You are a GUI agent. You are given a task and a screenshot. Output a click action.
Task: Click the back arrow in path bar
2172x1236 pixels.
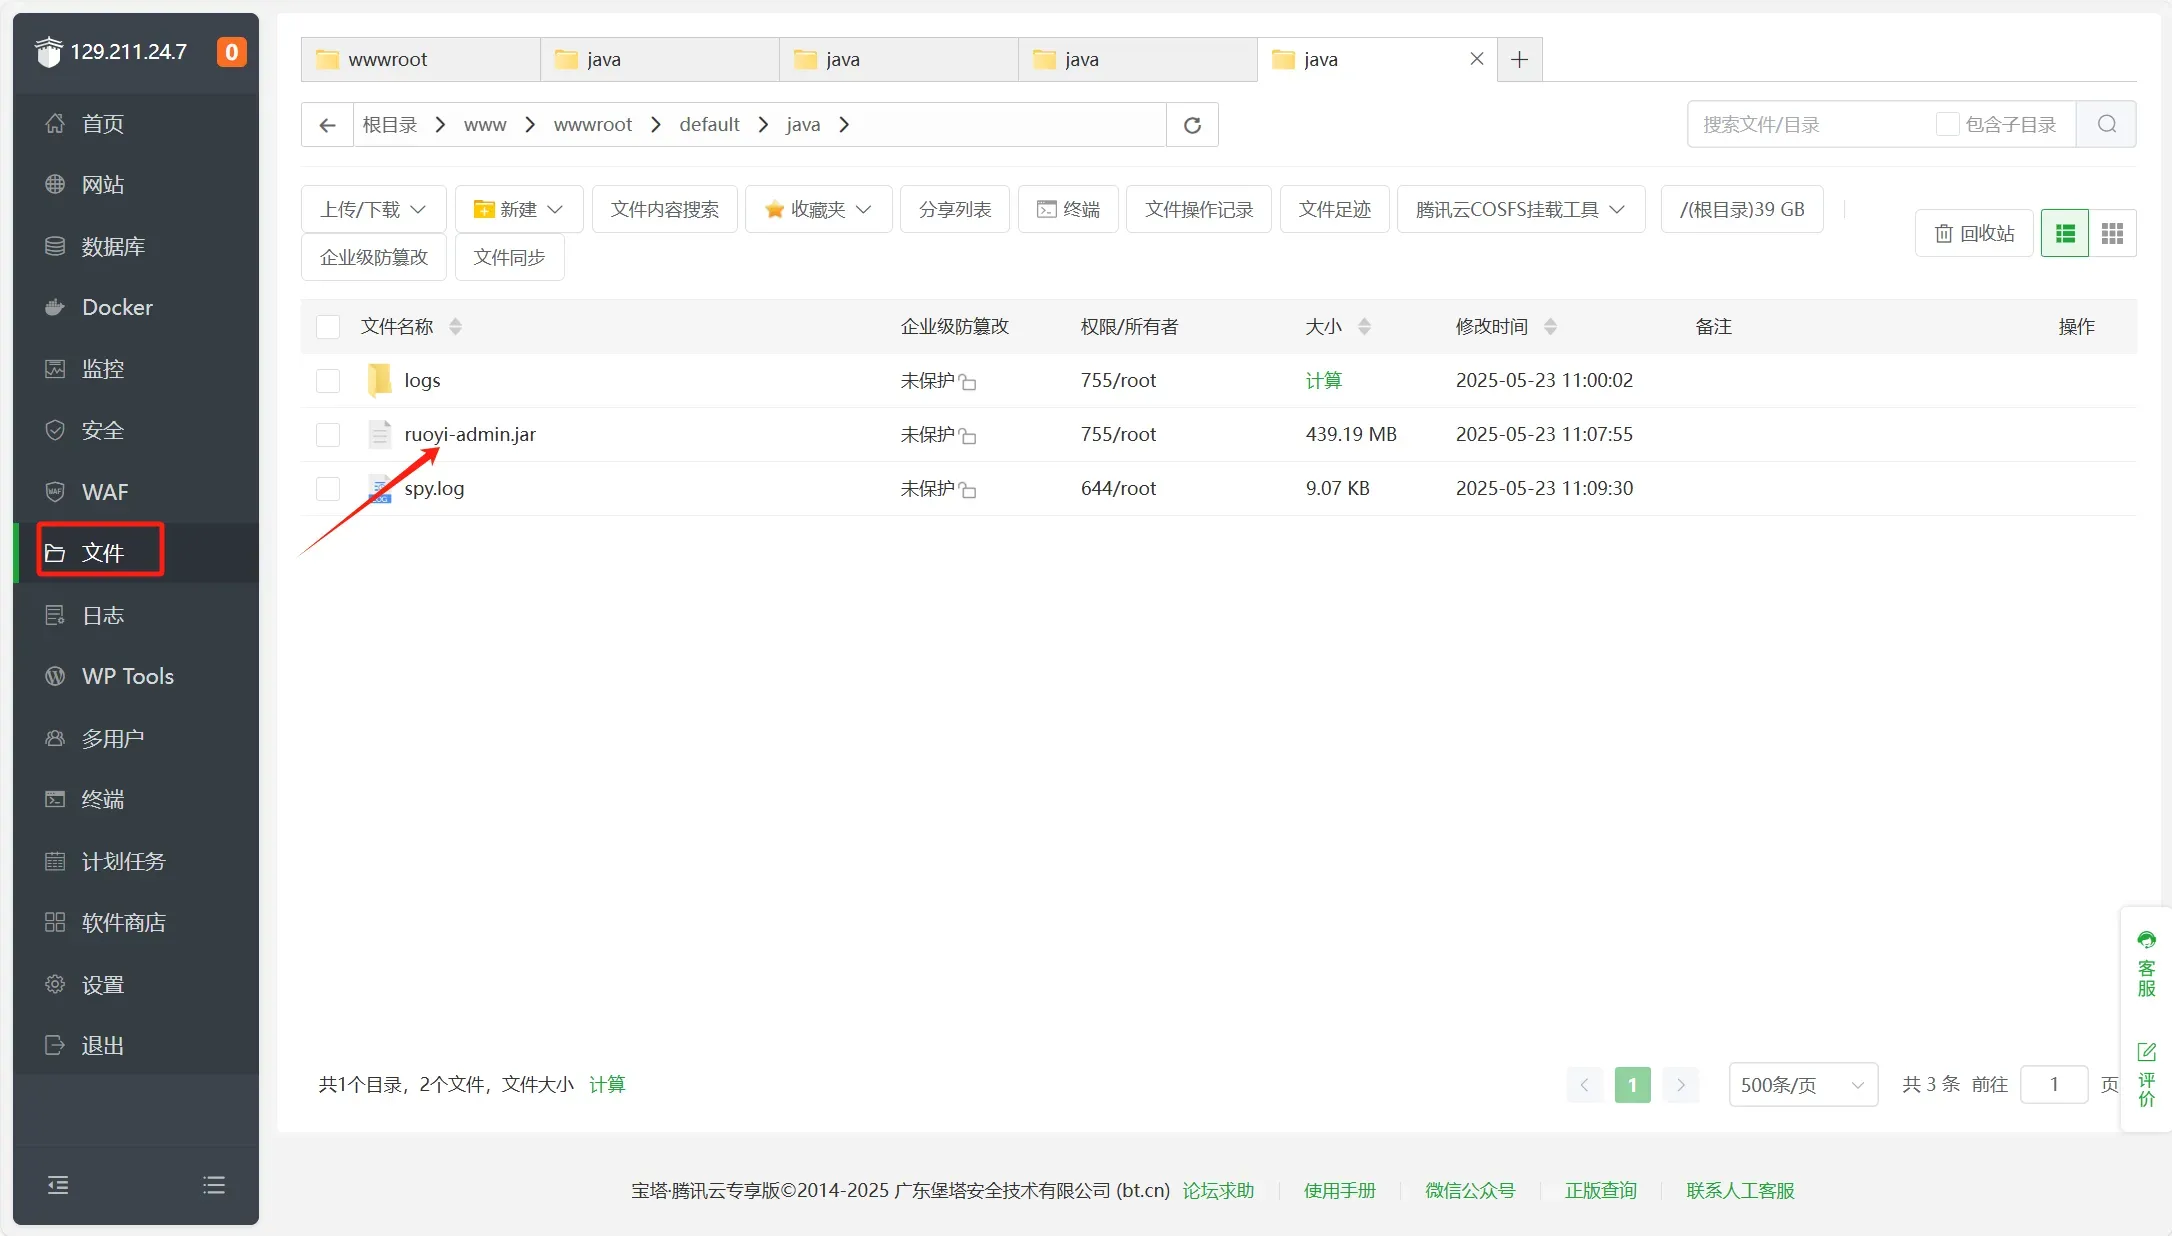pyautogui.click(x=327, y=125)
